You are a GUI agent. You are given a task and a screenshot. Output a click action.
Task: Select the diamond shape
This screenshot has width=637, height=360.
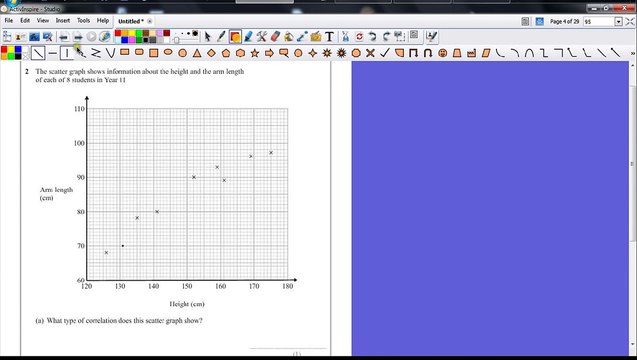(x=211, y=53)
